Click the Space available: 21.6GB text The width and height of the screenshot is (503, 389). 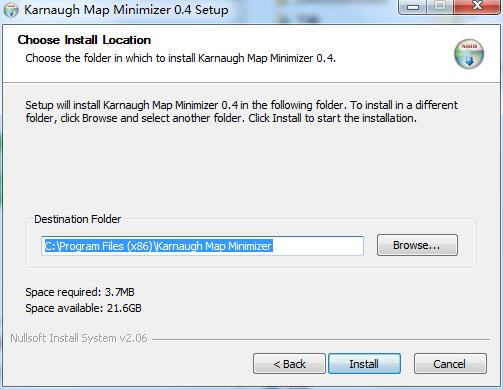coord(83,308)
